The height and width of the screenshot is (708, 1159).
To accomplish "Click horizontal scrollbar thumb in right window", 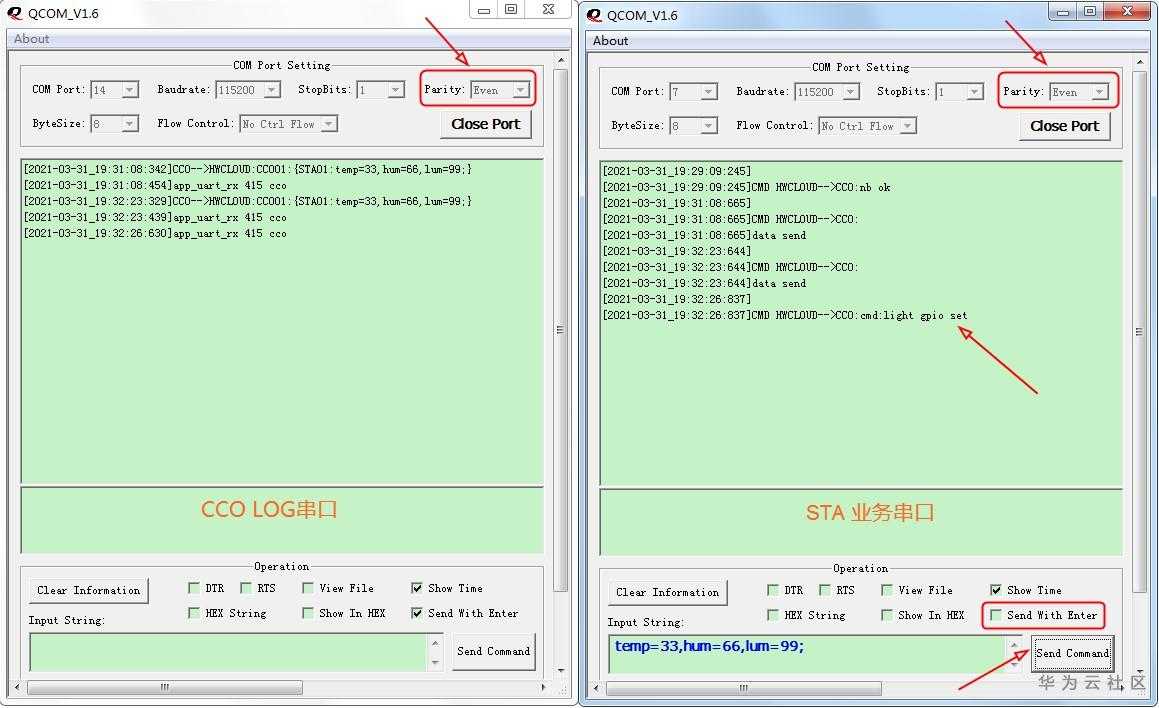I will coord(744,689).
